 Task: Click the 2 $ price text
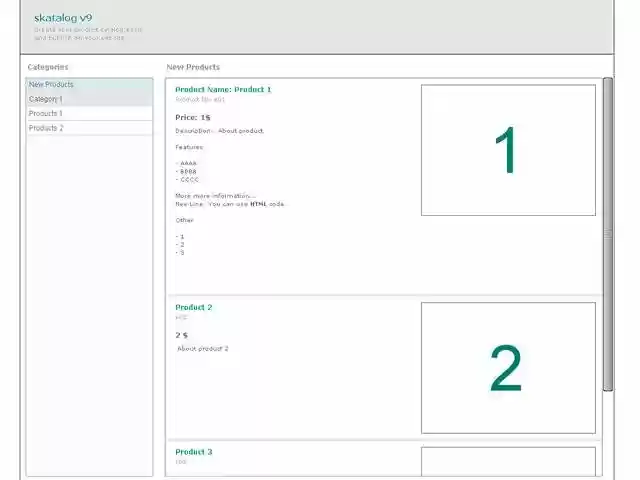point(182,335)
